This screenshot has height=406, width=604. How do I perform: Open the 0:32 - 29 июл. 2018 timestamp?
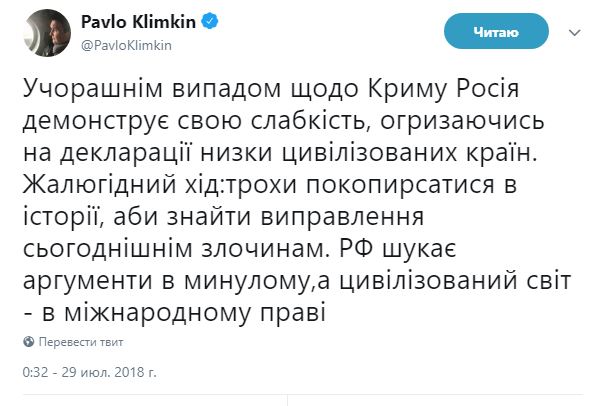click(92, 372)
